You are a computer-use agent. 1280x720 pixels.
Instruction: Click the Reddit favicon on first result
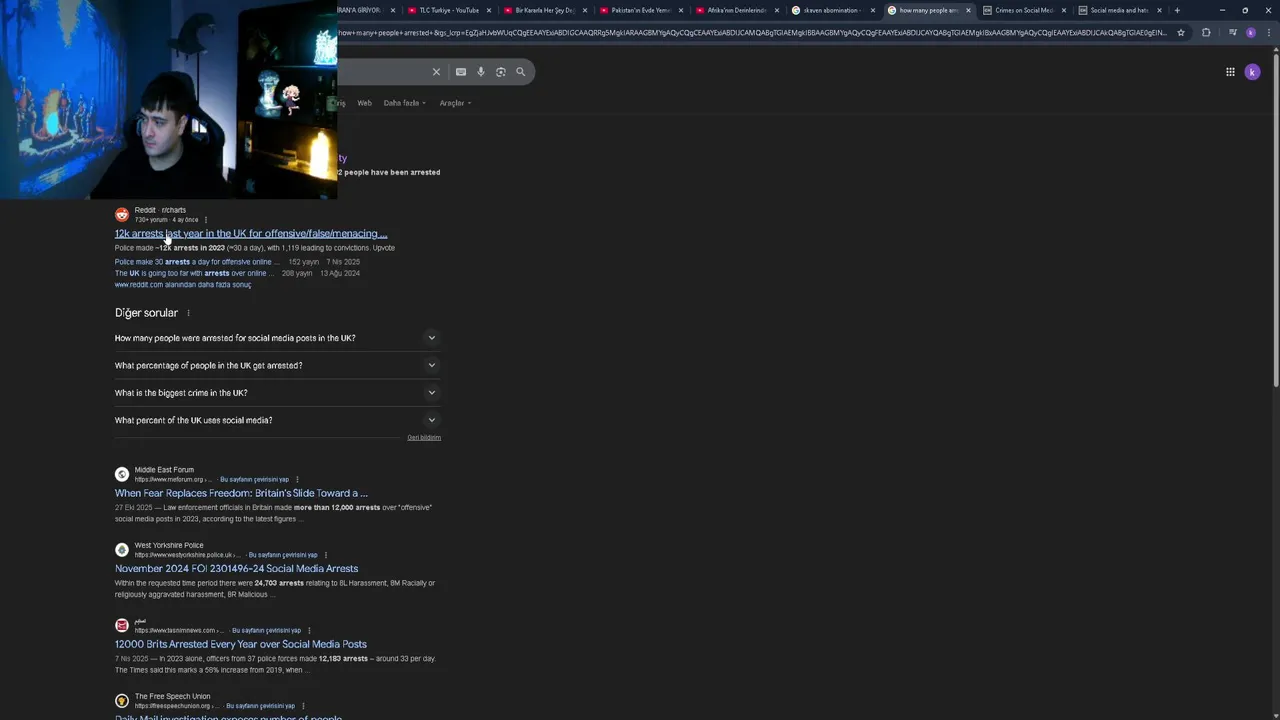point(122,215)
